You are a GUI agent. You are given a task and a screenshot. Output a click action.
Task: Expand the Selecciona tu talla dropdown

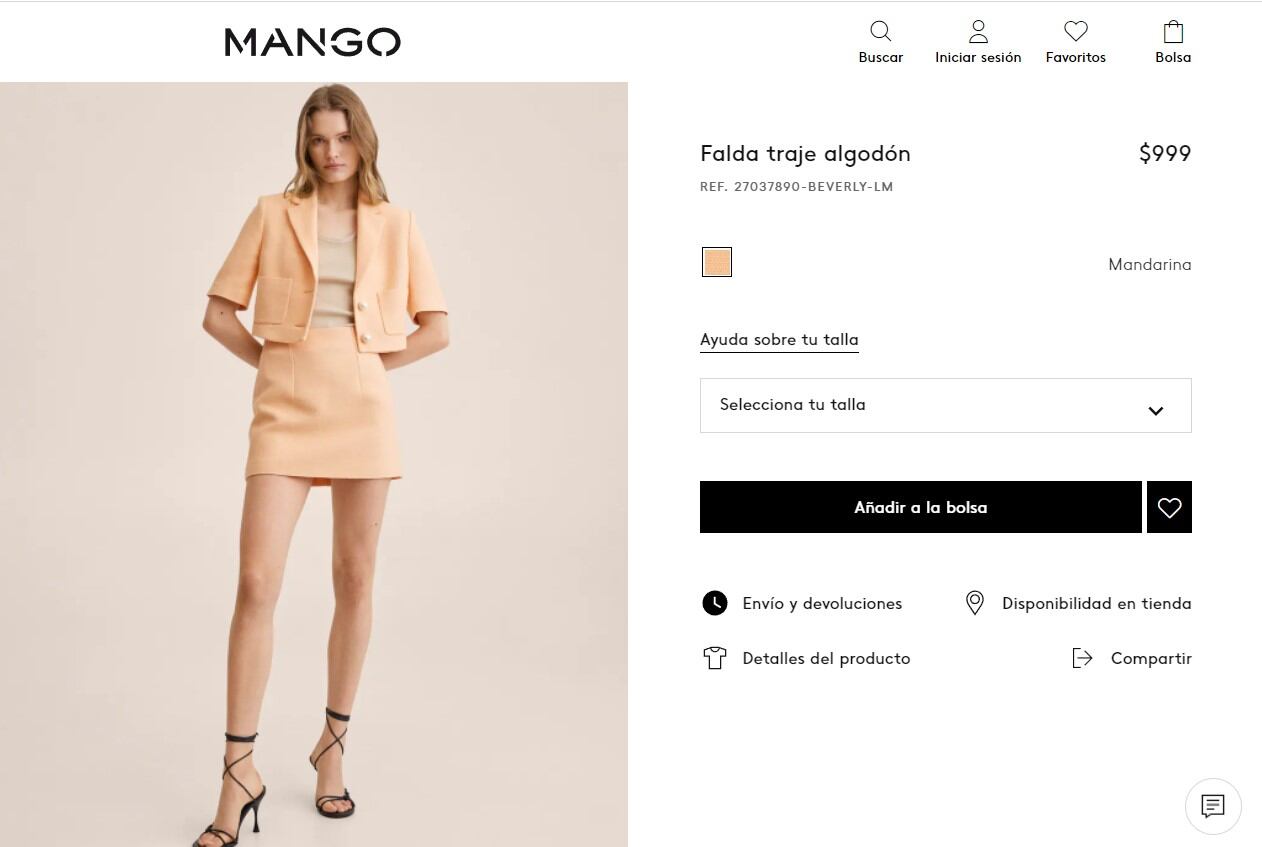click(945, 405)
